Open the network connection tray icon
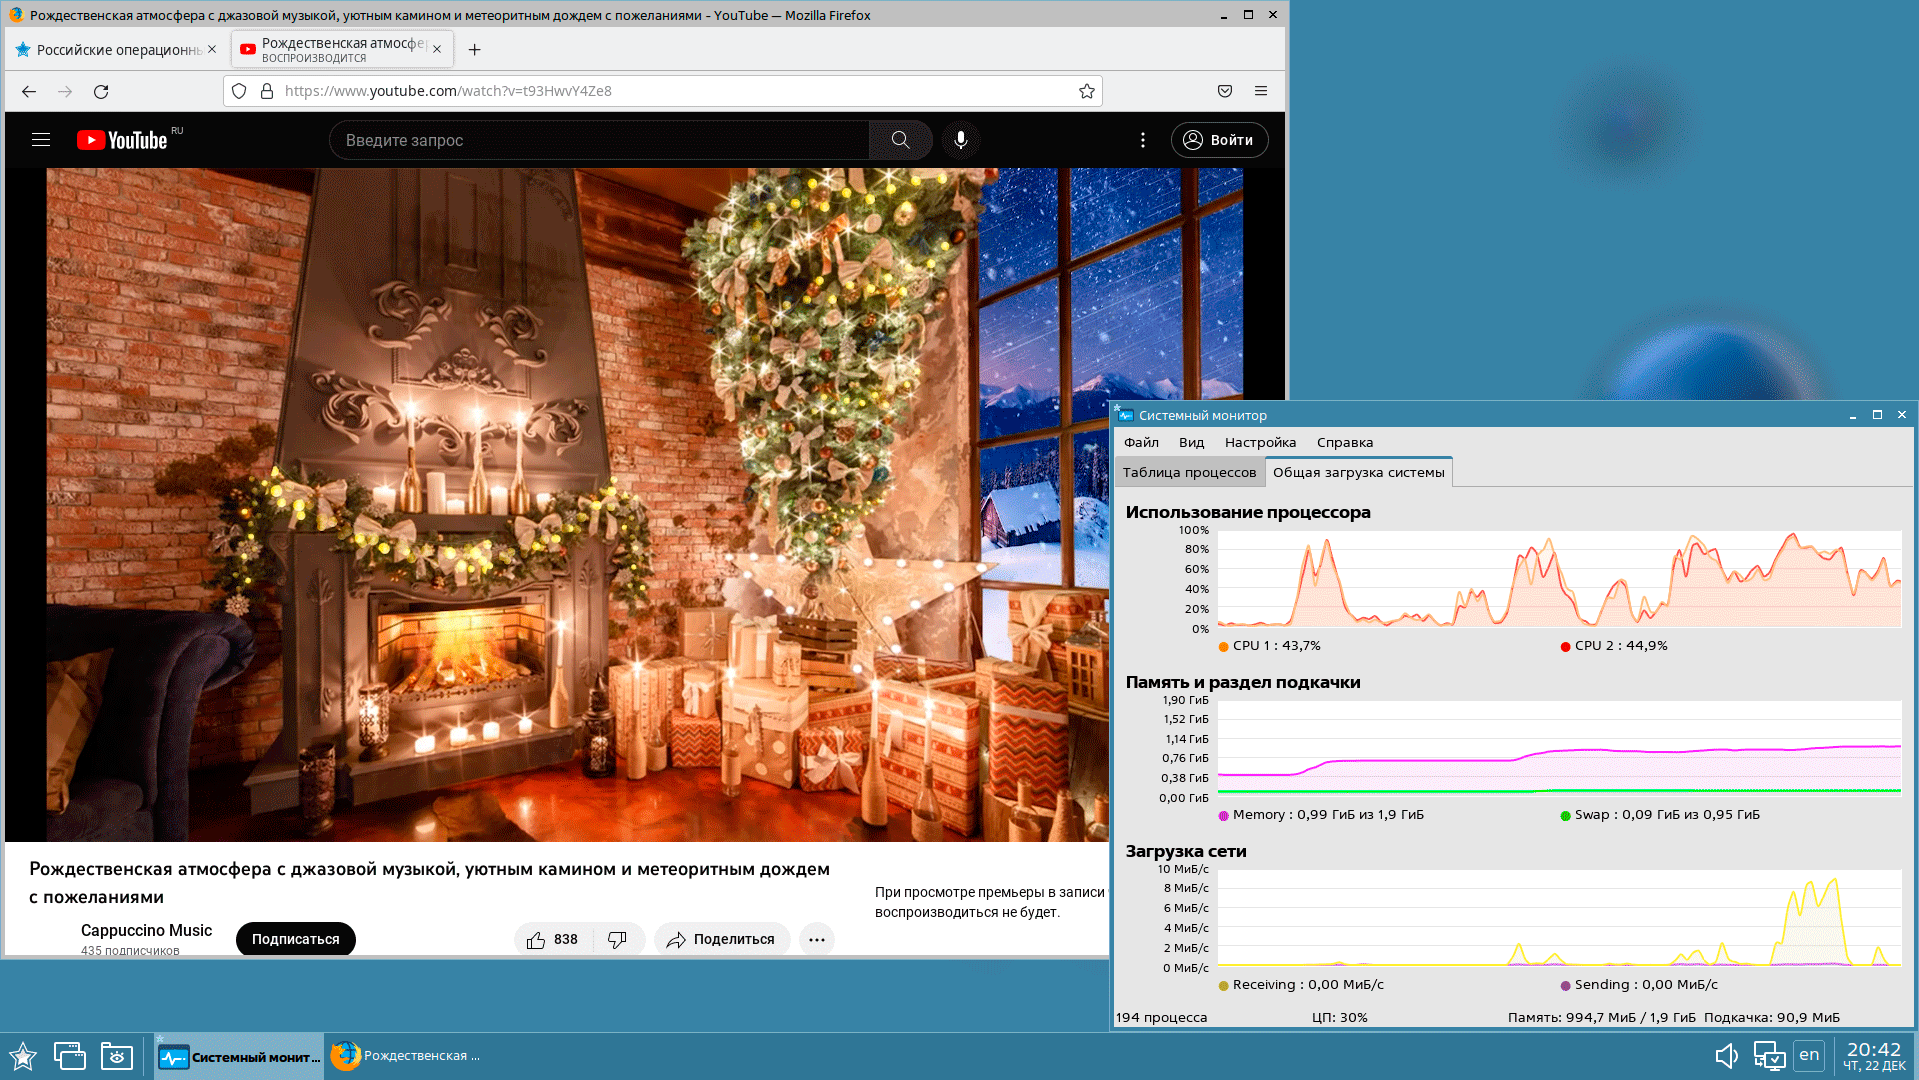The height and width of the screenshot is (1080, 1919). tap(1768, 1056)
